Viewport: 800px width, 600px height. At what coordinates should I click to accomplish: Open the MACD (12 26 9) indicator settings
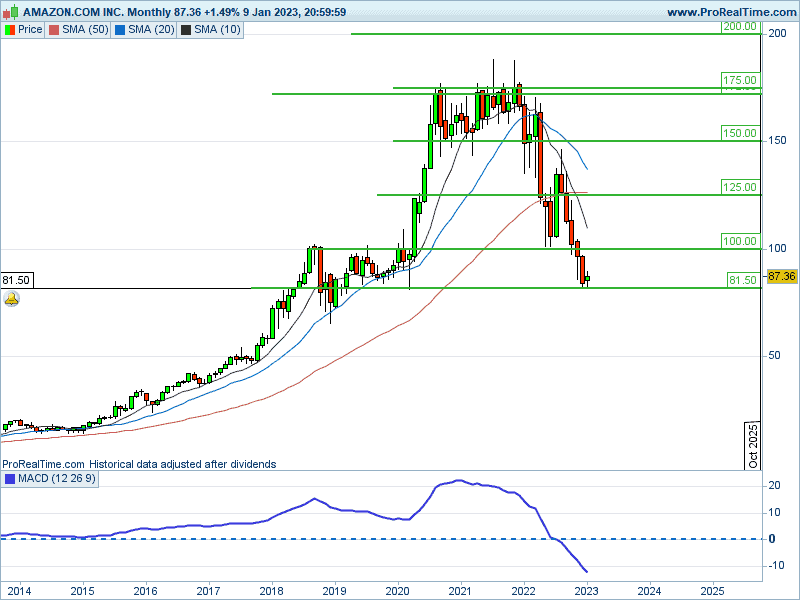pos(57,479)
